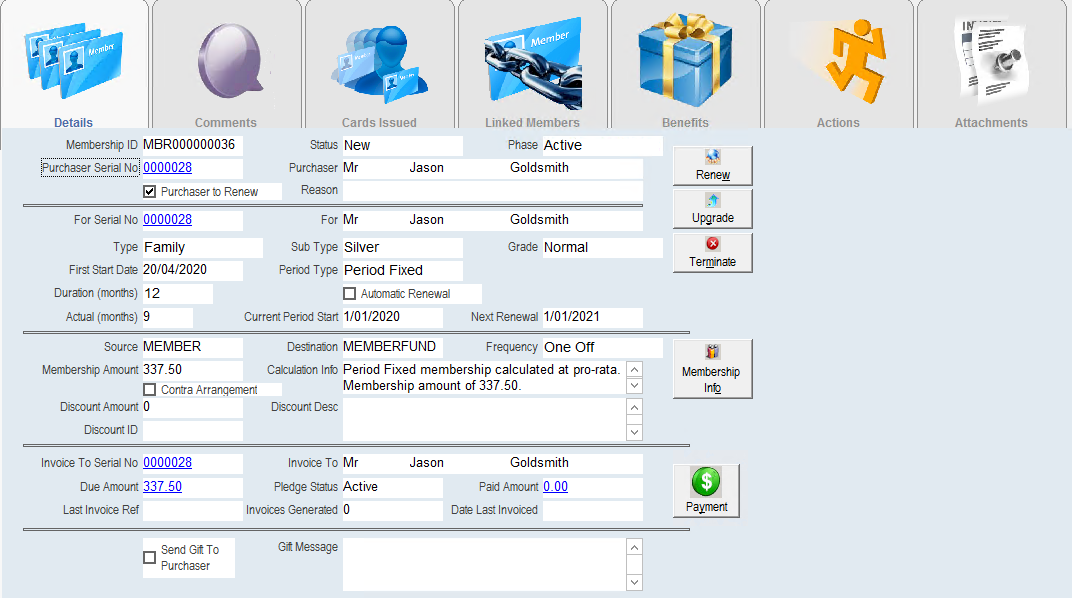1072x598 pixels.
Task: Open the Cards Issued icon tab
Action: tap(379, 65)
